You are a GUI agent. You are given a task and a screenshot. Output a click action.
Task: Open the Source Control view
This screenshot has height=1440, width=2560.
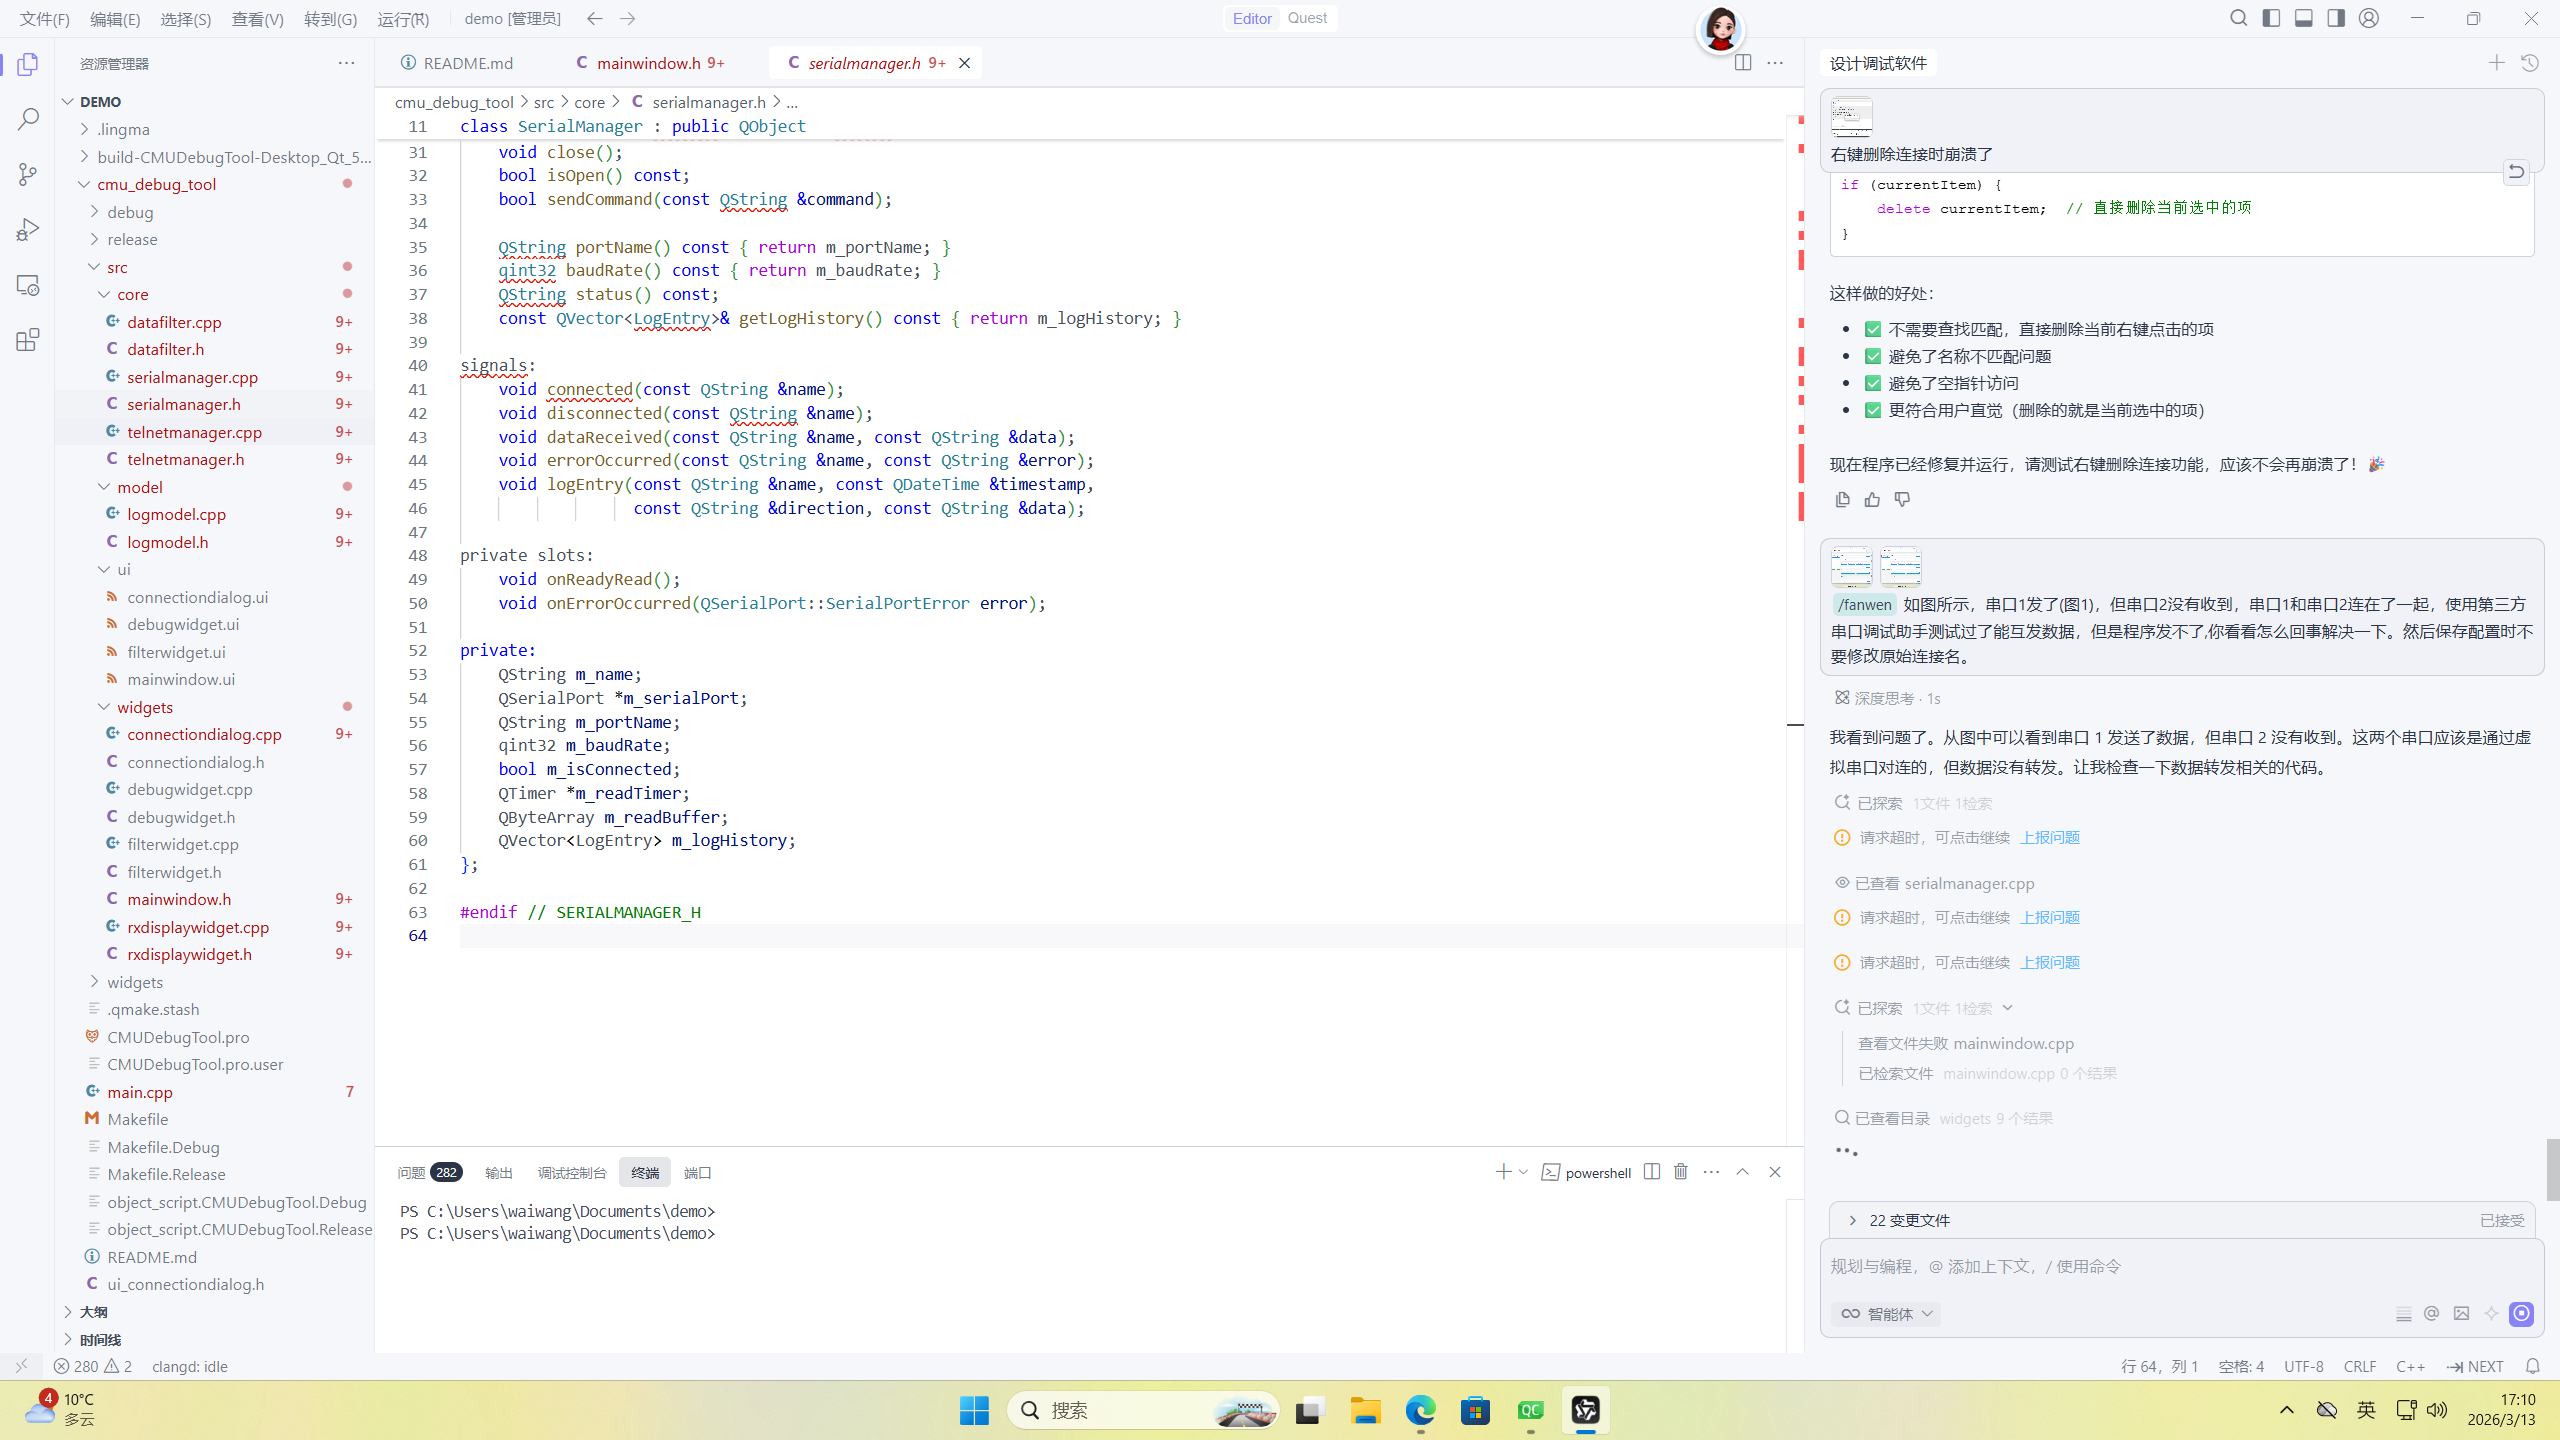tap(28, 174)
